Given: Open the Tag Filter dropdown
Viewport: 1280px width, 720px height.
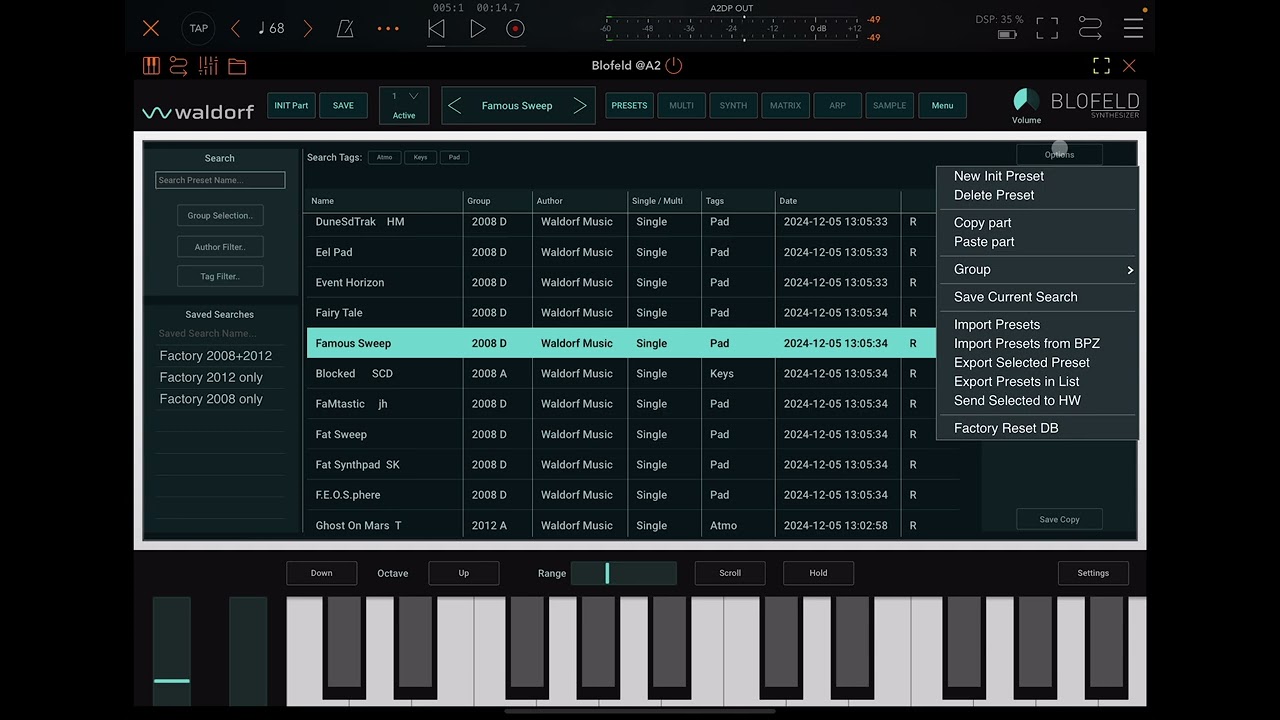Looking at the screenshot, I should pyautogui.click(x=220, y=276).
